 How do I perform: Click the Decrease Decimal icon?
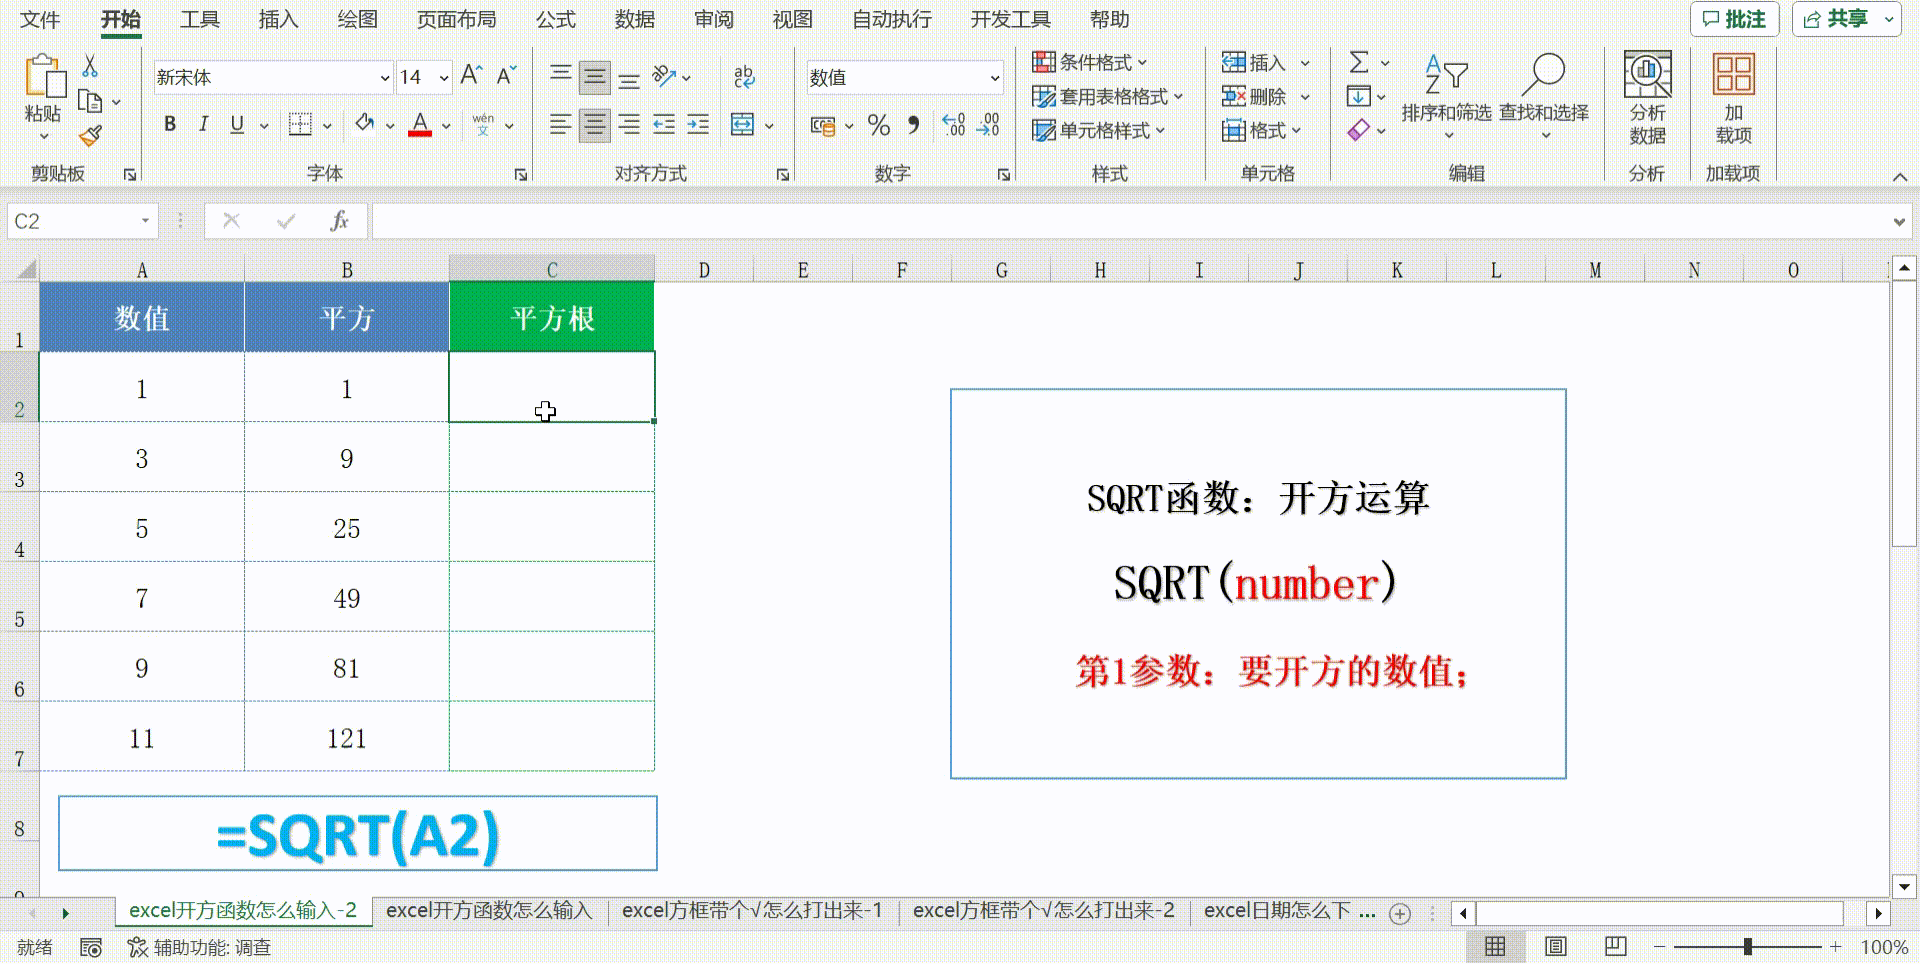988,125
